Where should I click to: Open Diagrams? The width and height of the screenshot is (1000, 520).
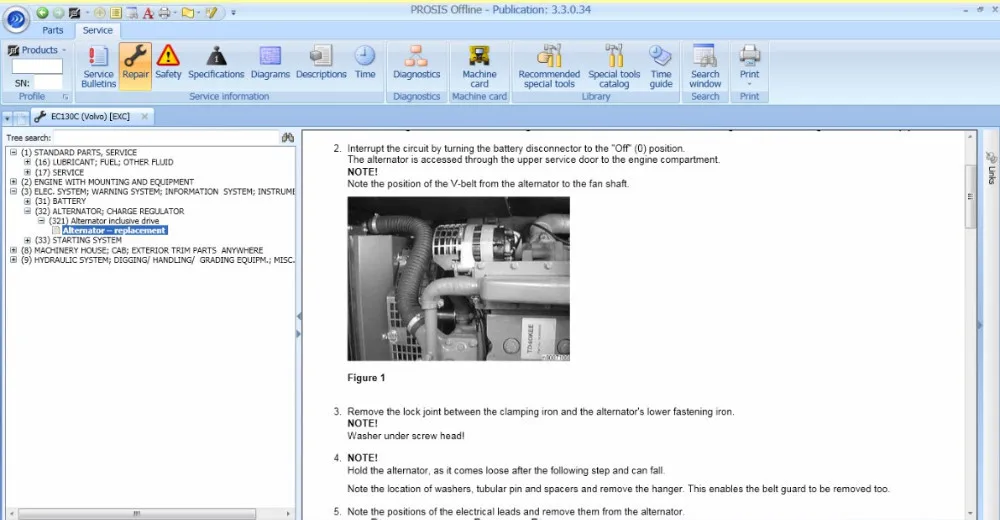(270, 63)
